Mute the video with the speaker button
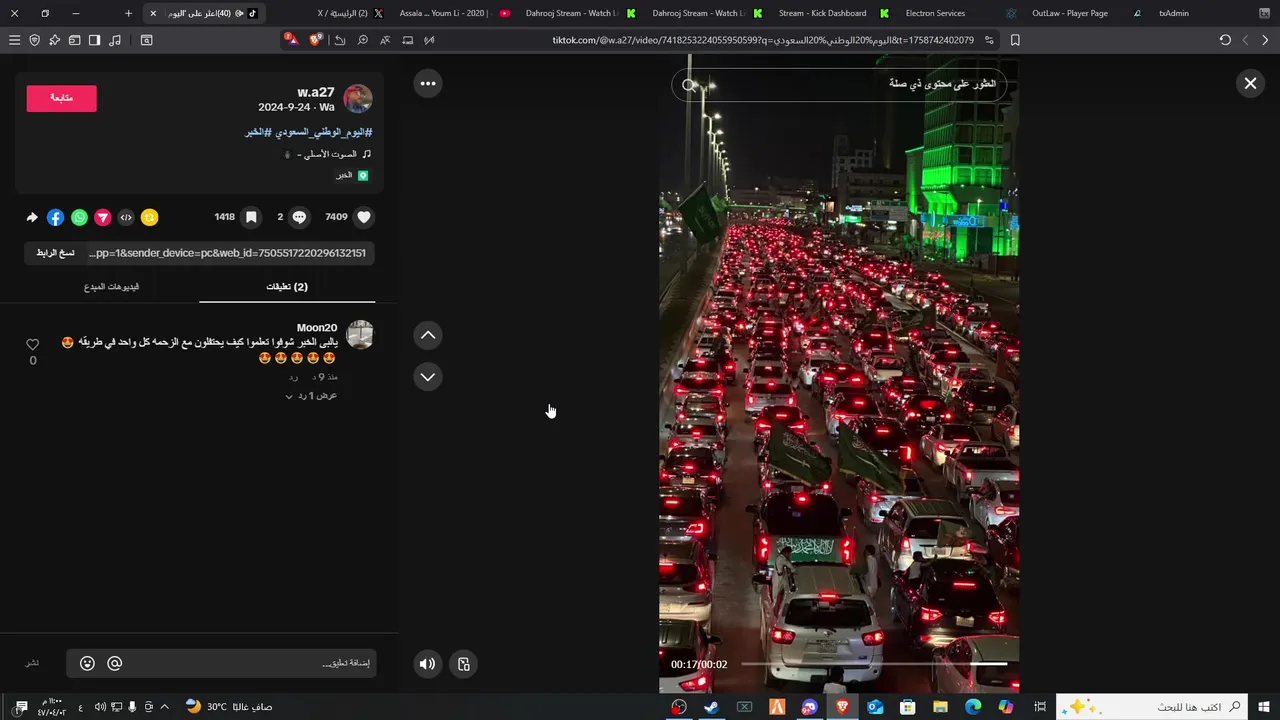Screen dimensions: 1280x720 [x=428, y=664]
